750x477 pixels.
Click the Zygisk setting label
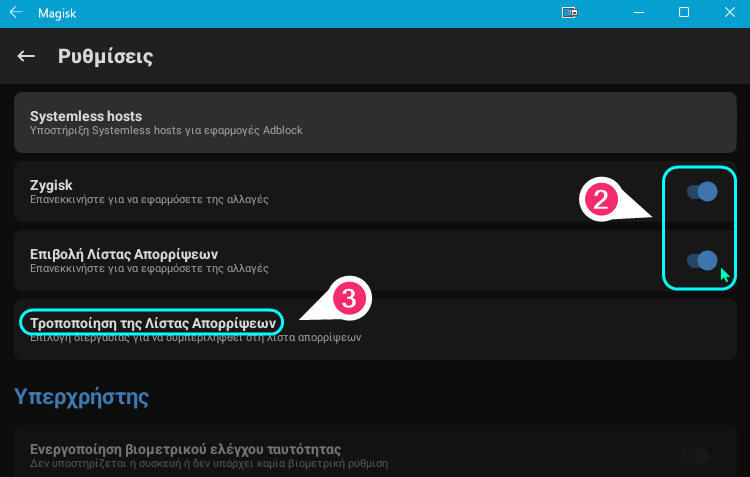51,185
